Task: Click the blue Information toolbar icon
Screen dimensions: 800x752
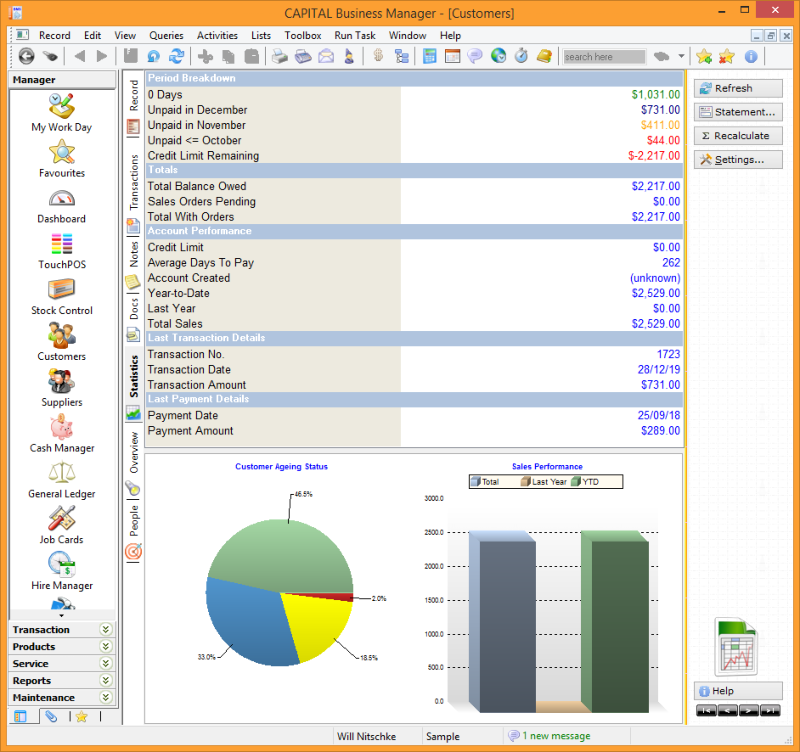Action: [751, 56]
